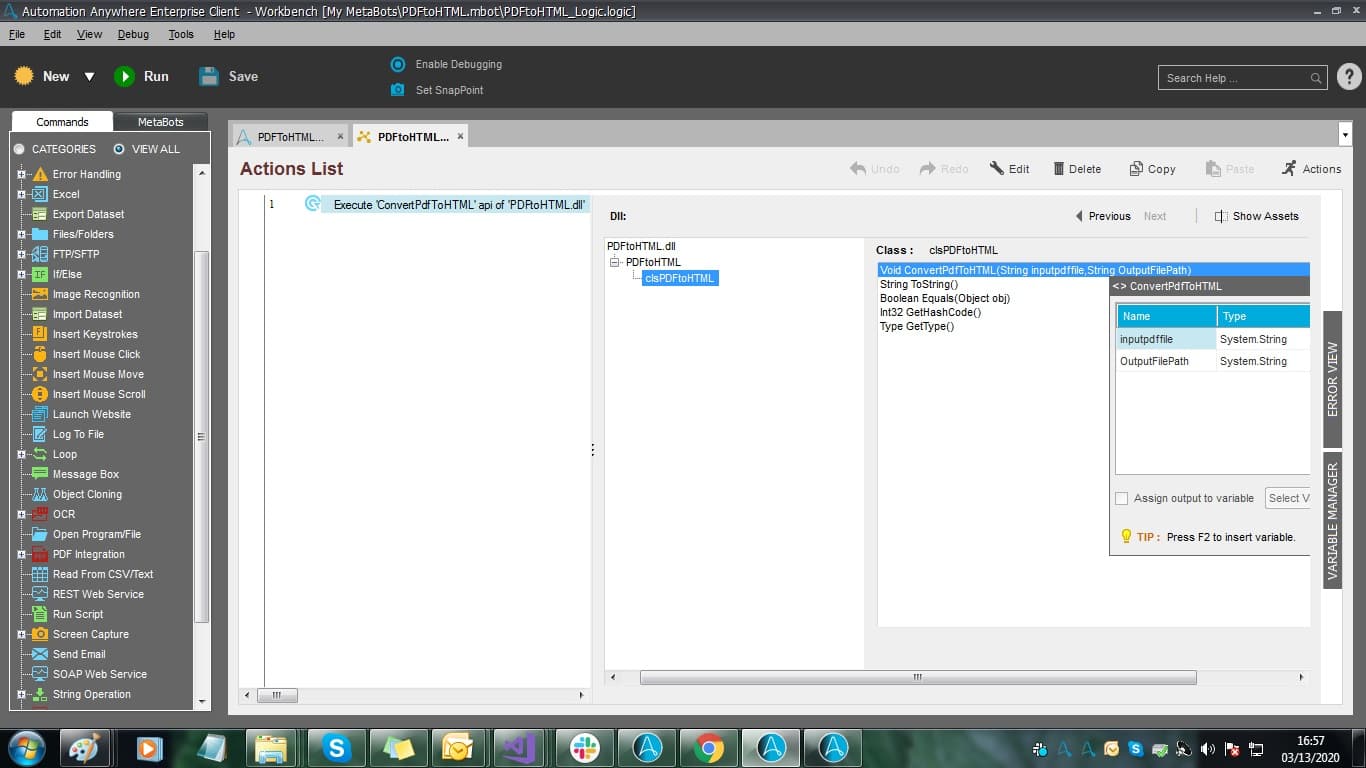The image size is (1366, 768).
Task: Run the bot with the green play icon
Action: click(x=124, y=76)
